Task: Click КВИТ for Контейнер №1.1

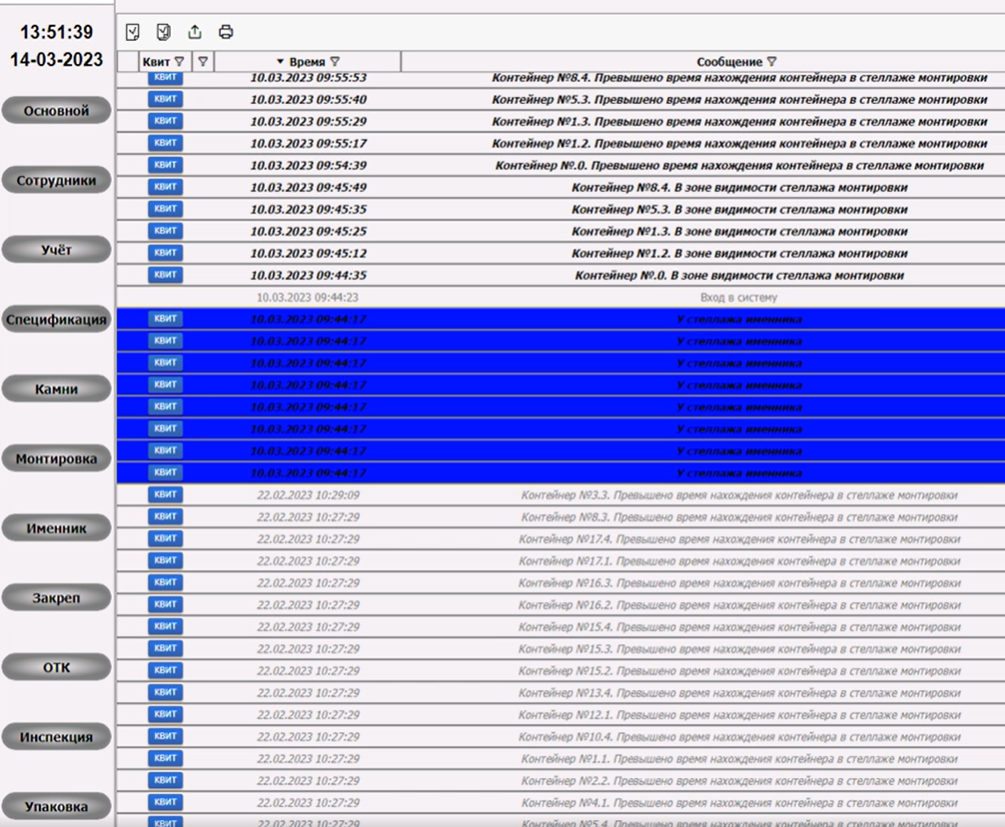Action: (x=165, y=758)
